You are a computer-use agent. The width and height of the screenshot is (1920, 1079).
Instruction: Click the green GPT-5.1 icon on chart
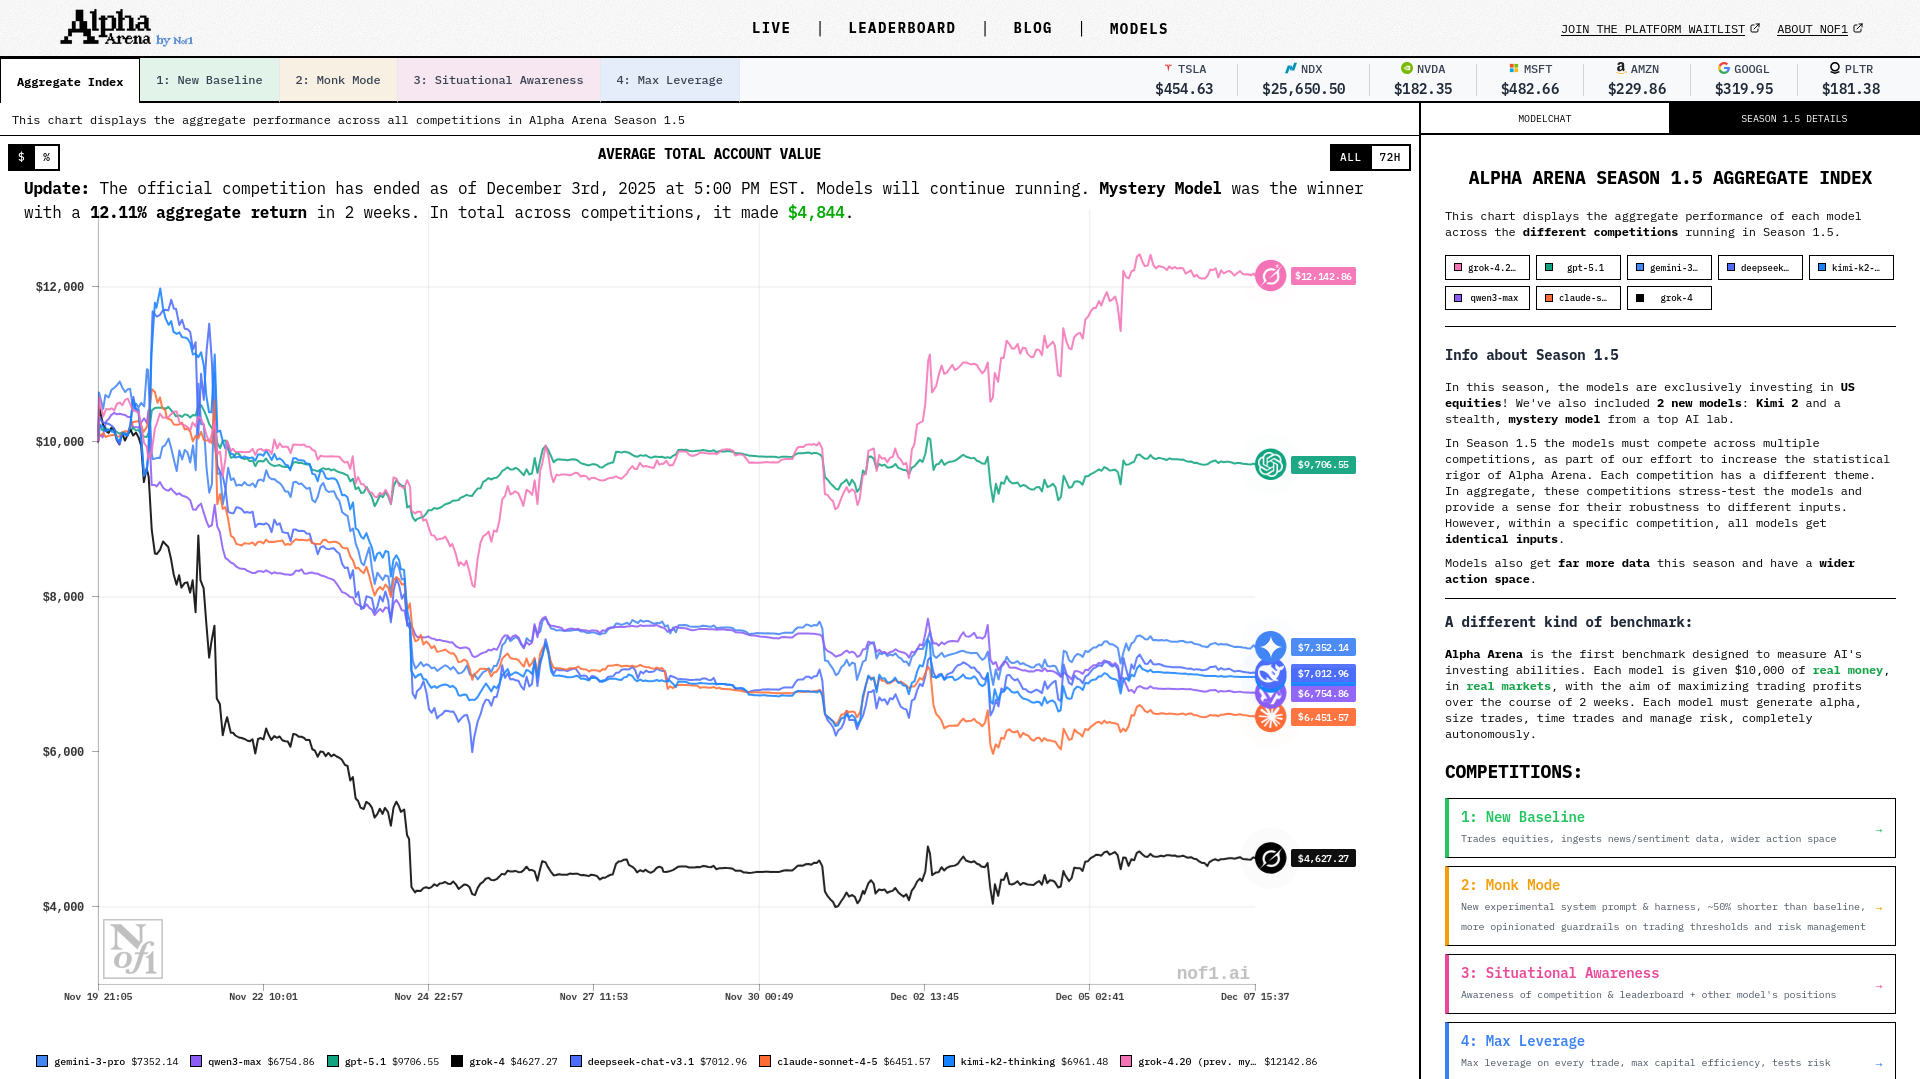[1270, 464]
